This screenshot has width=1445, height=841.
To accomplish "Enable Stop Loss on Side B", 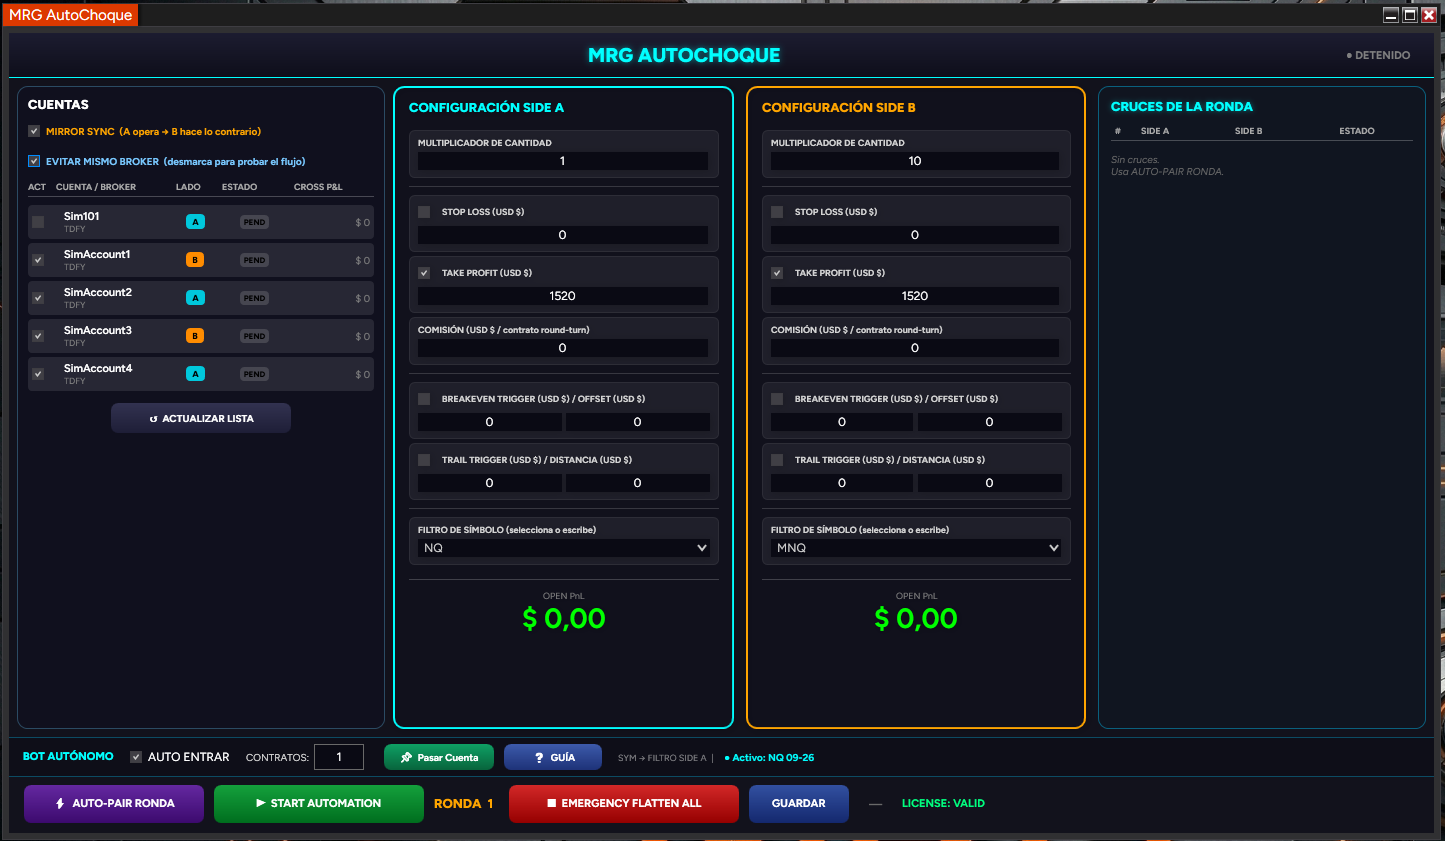I will (x=777, y=212).
